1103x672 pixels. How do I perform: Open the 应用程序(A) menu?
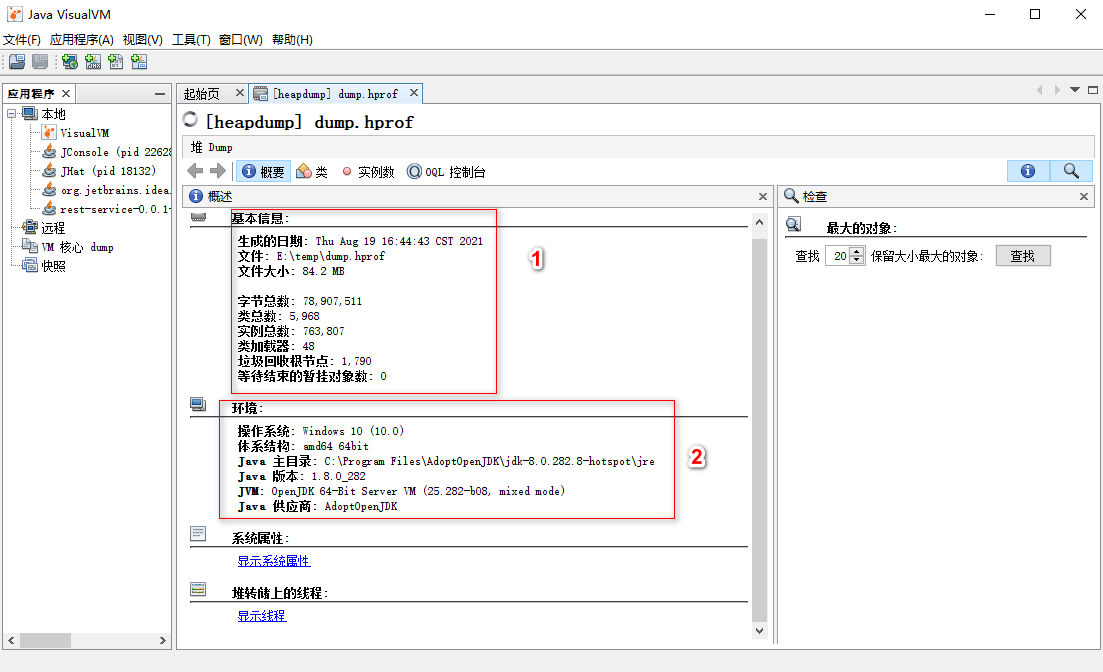[82, 39]
